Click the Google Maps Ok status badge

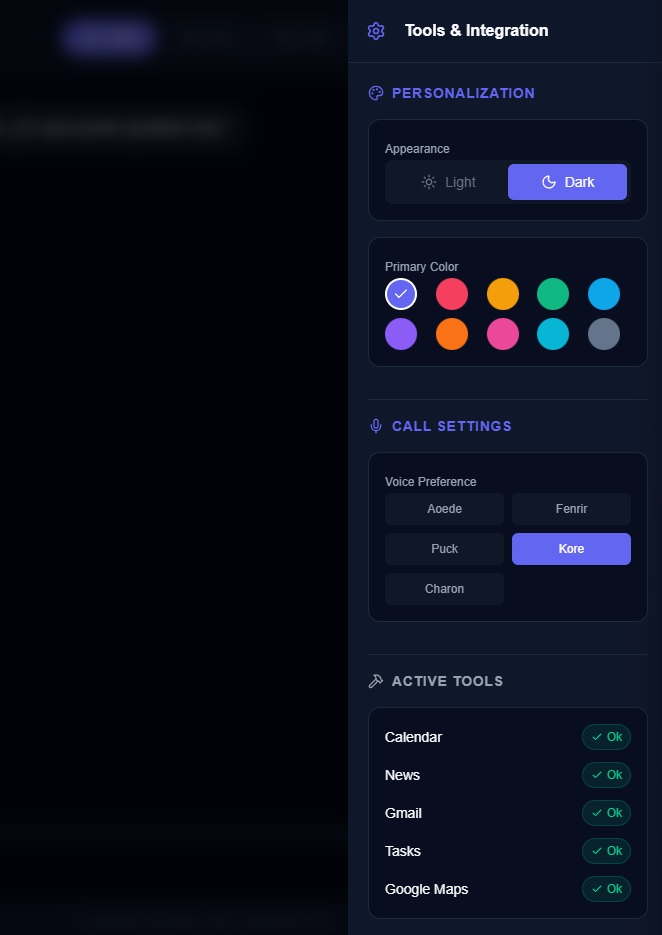point(606,889)
